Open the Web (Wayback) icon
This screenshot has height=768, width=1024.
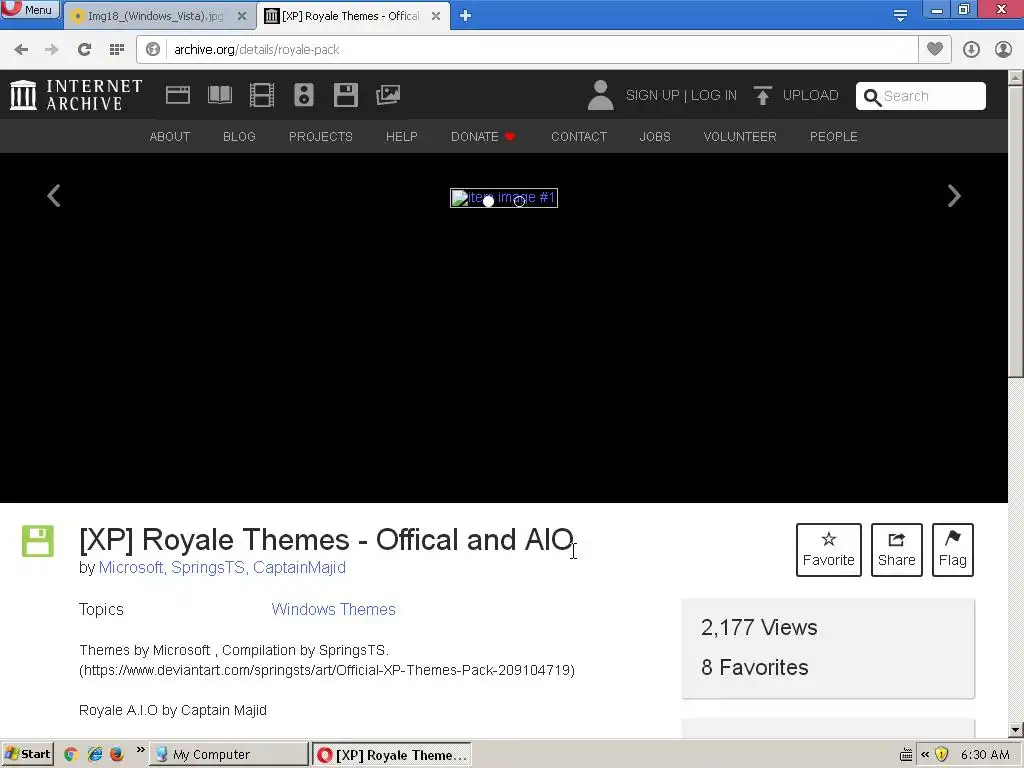pyautogui.click(x=178, y=95)
